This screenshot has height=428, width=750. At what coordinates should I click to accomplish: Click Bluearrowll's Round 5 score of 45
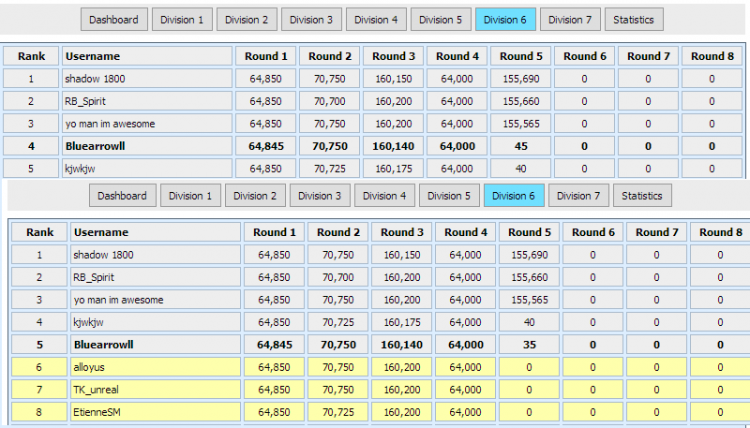point(521,145)
